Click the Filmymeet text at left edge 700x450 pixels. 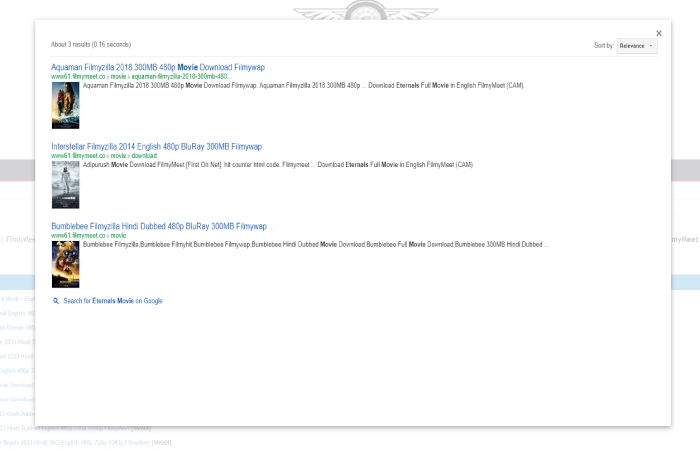point(16,240)
